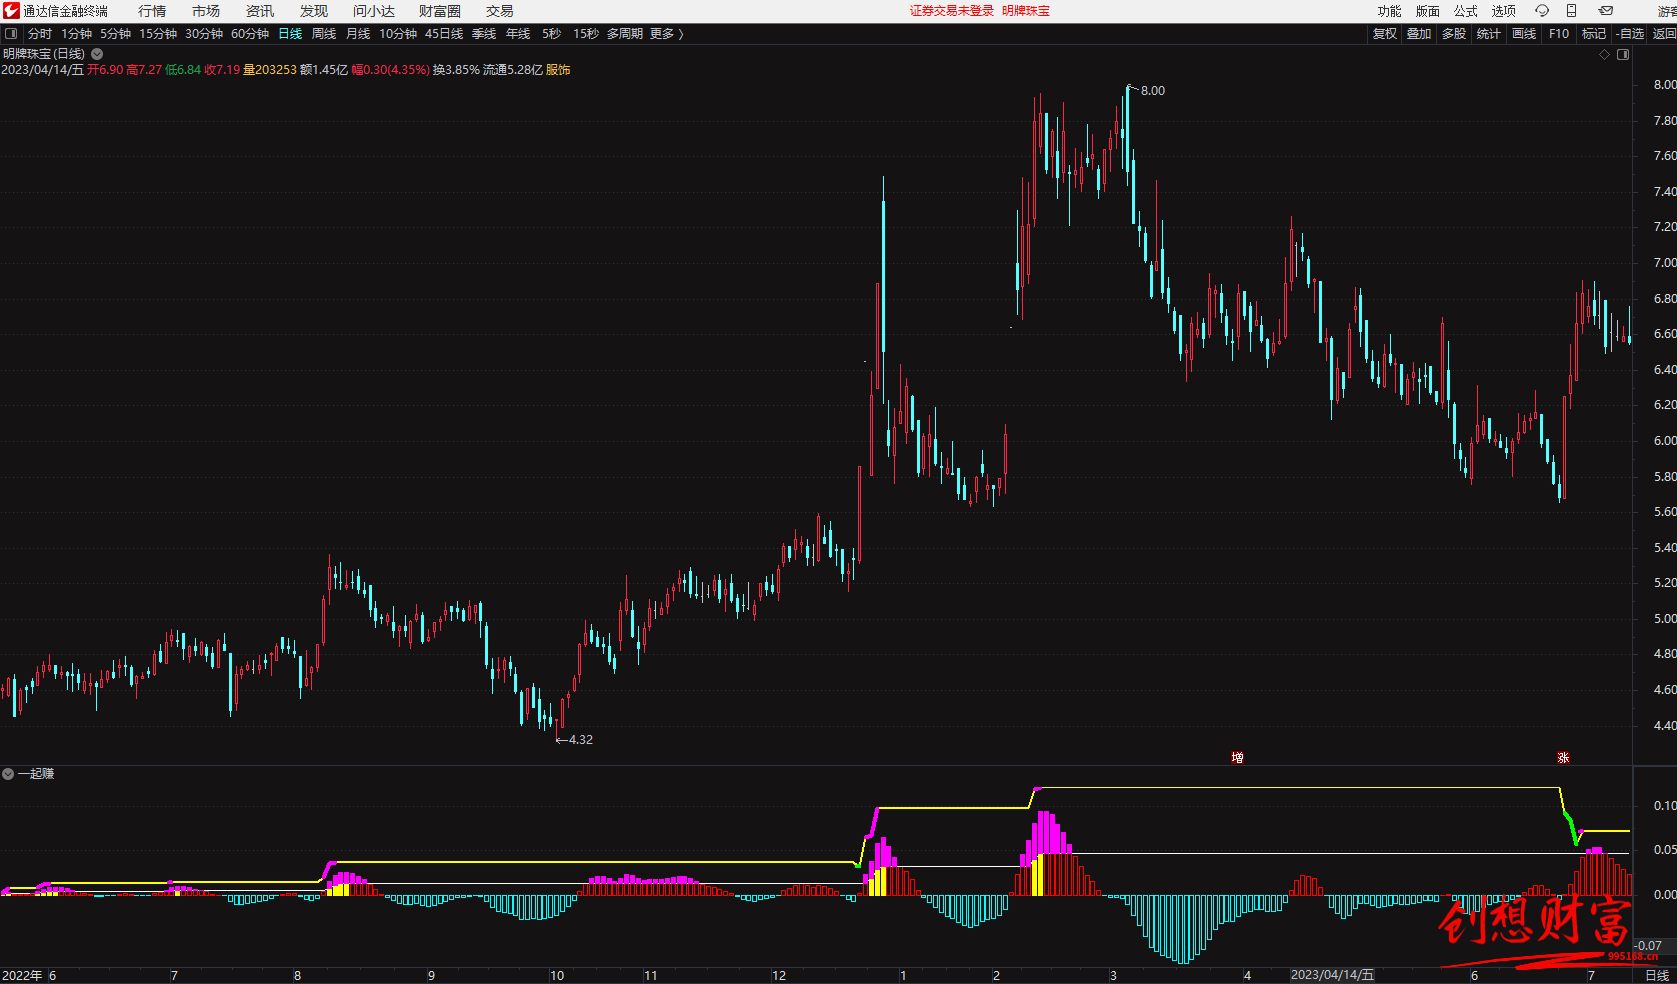
Task: Open F10 company information
Action: tap(1559, 34)
